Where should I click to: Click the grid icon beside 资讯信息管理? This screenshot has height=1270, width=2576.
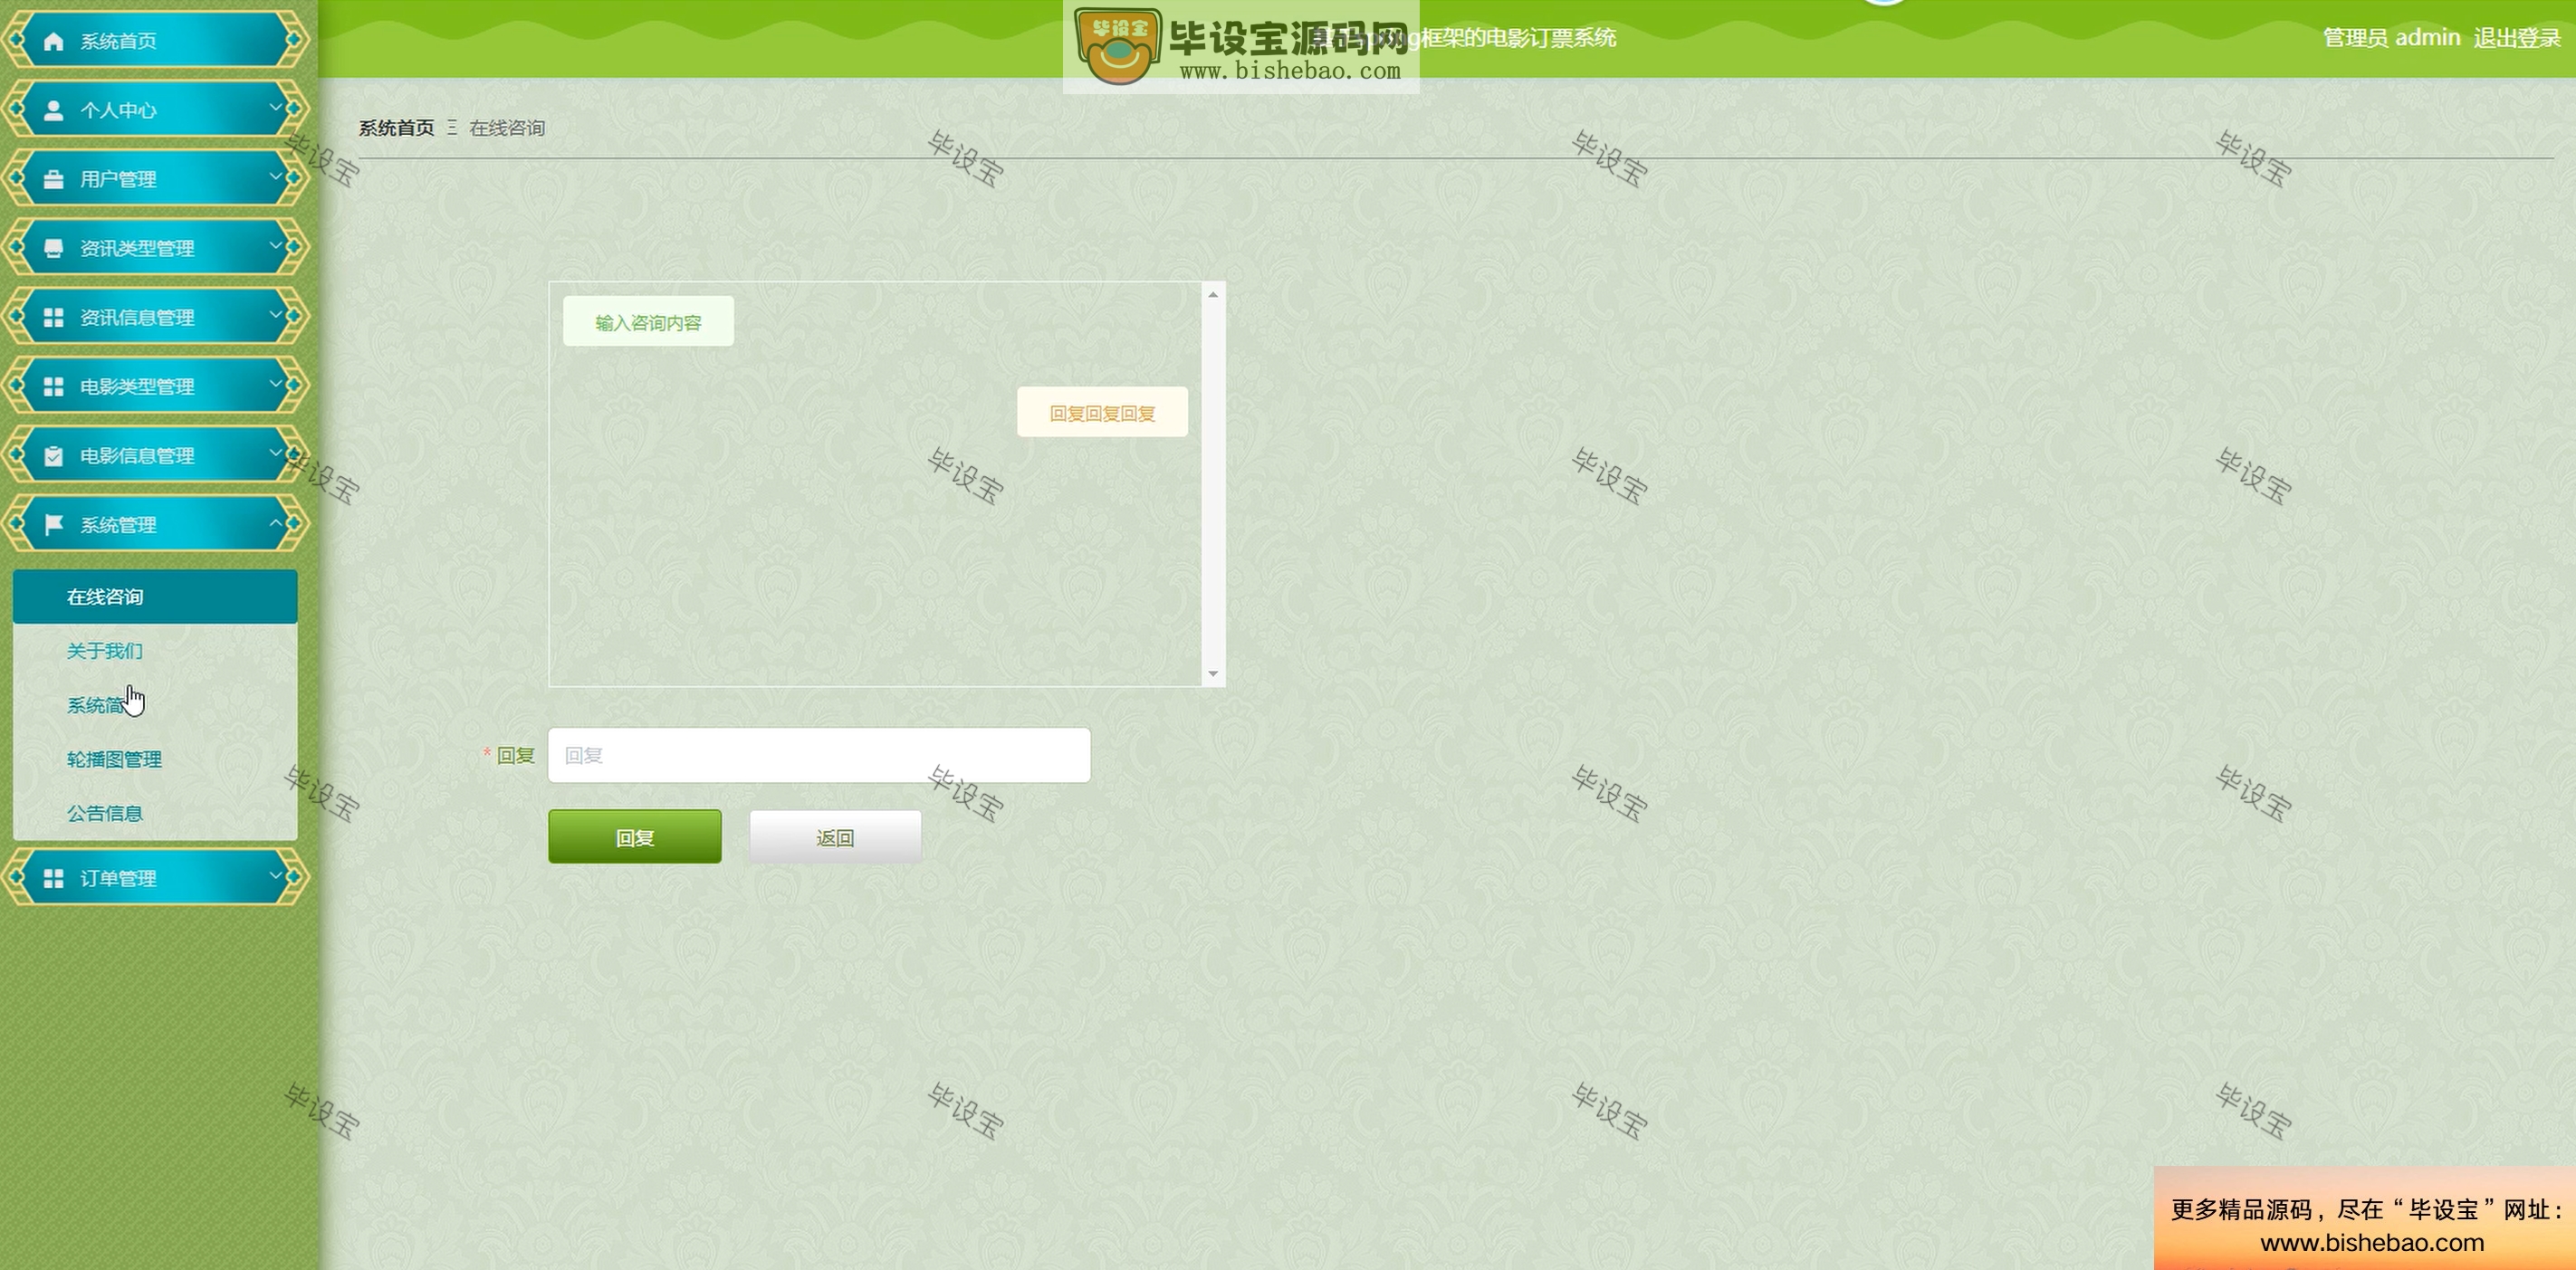click(x=54, y=317)
